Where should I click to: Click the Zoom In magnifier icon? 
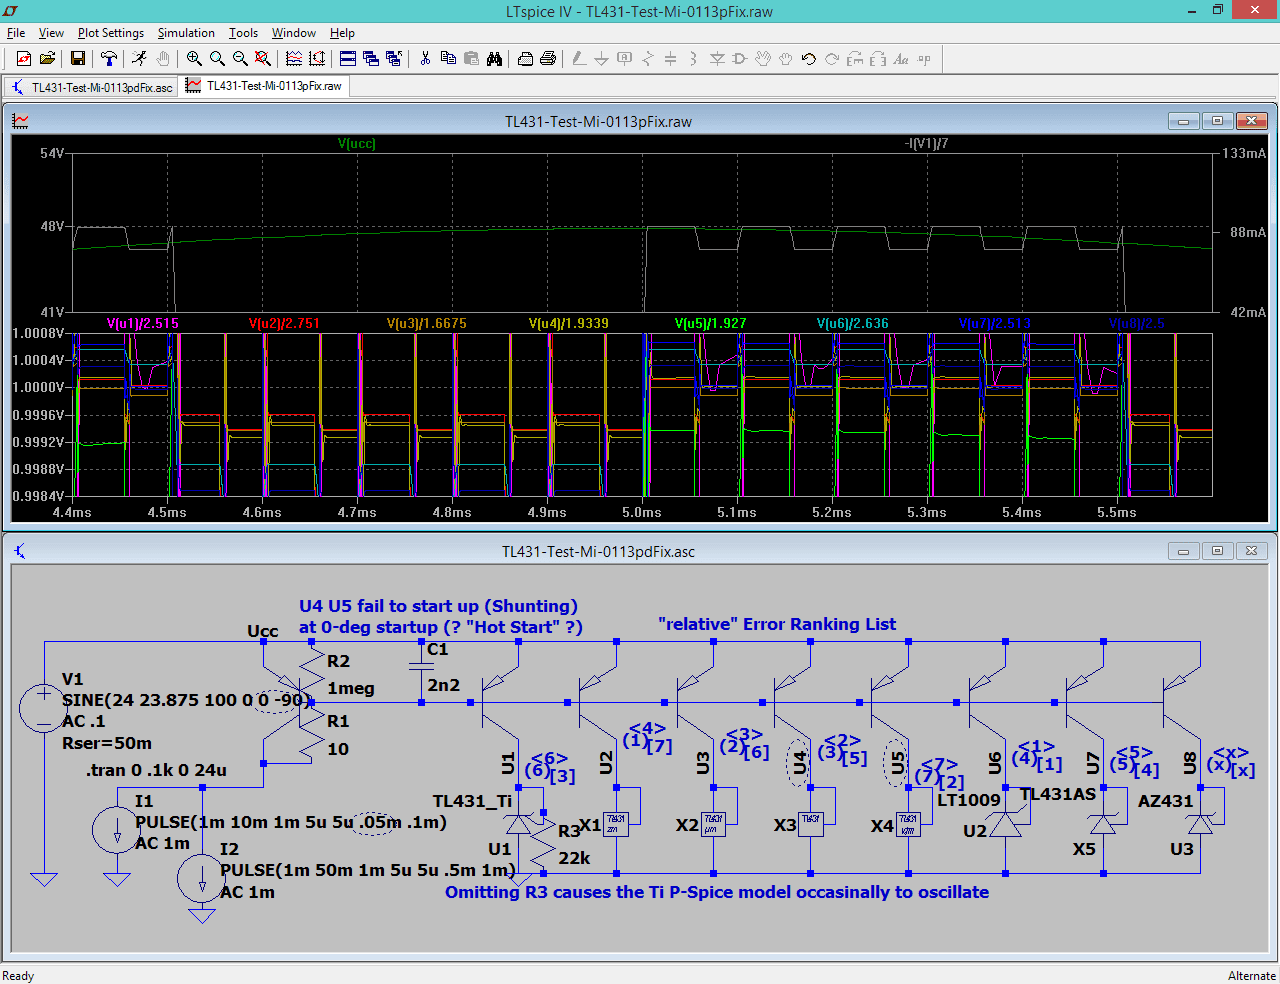pos(194,59)
